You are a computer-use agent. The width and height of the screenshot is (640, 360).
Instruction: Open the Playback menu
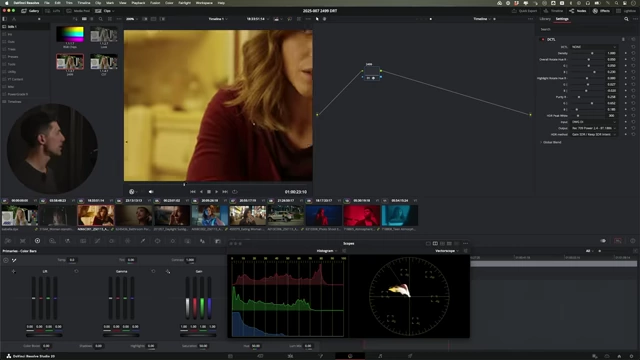pyautogui.click(x=138, y=3)
